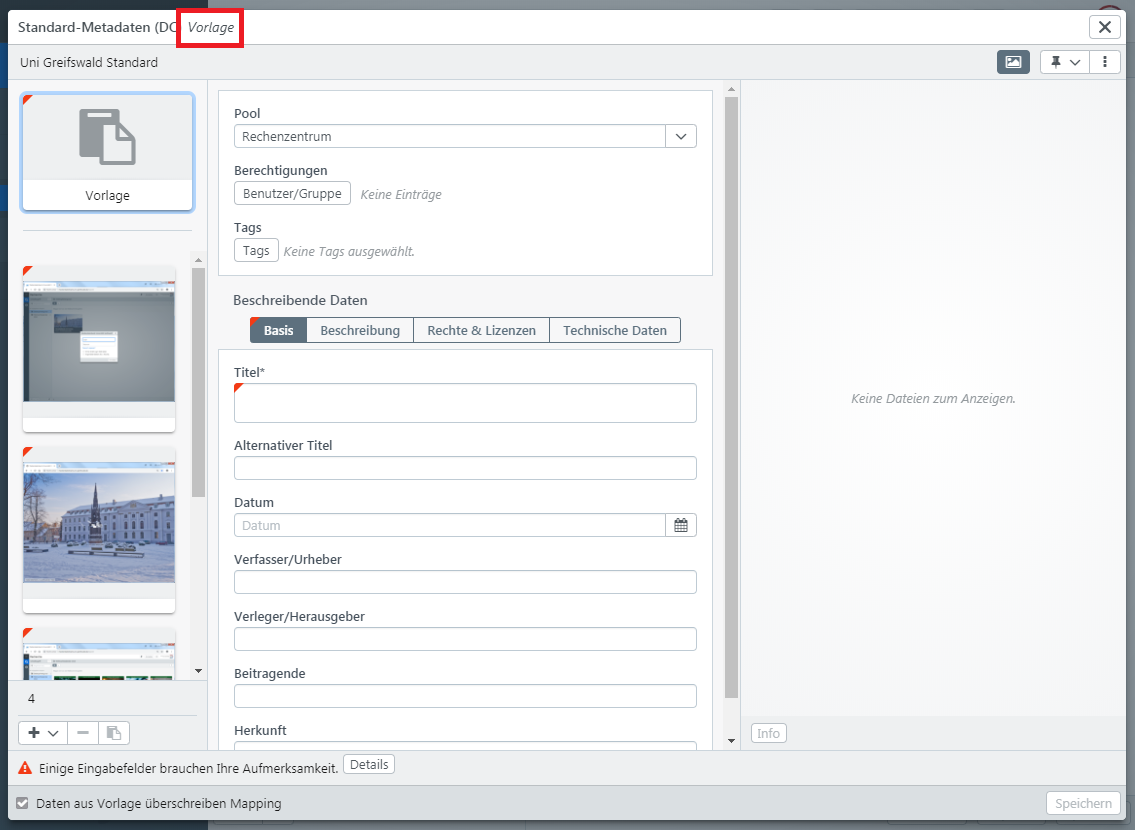Open the three-dot more options menu
The image size is (1135, 830).
tap(1104, 62)
